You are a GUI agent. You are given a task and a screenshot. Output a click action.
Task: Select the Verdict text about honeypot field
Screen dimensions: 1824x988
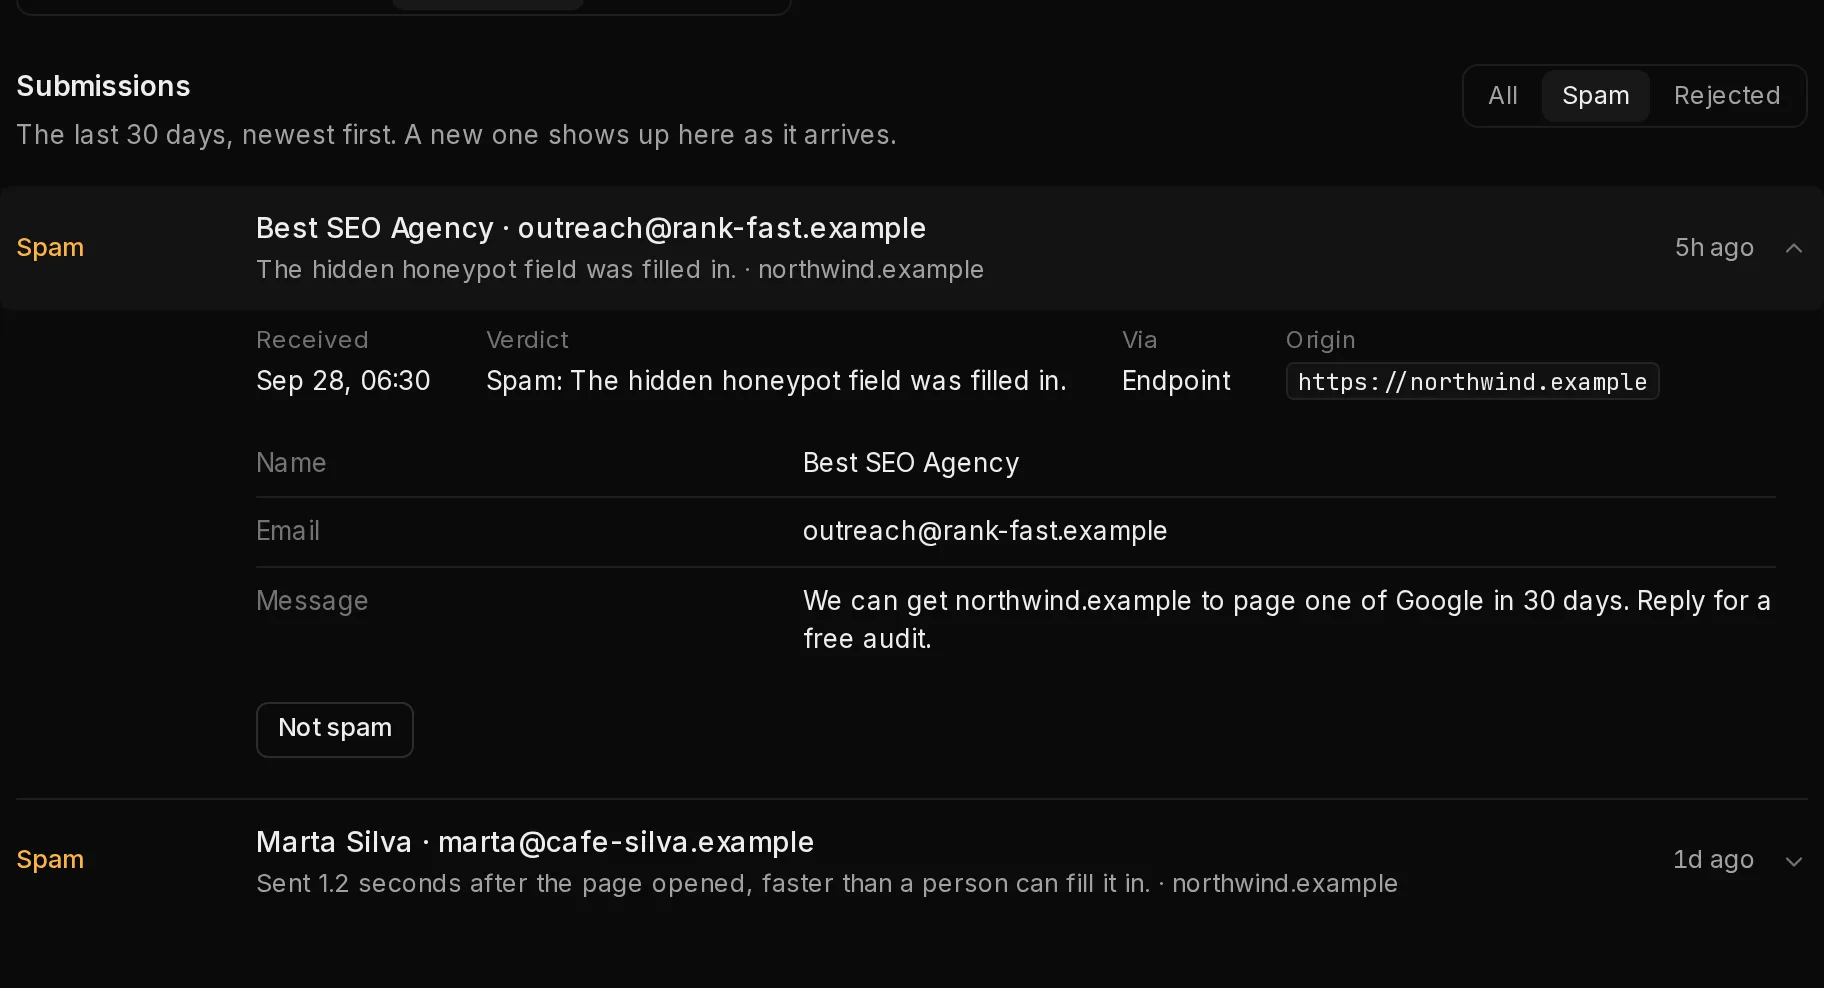pos(776,381)
